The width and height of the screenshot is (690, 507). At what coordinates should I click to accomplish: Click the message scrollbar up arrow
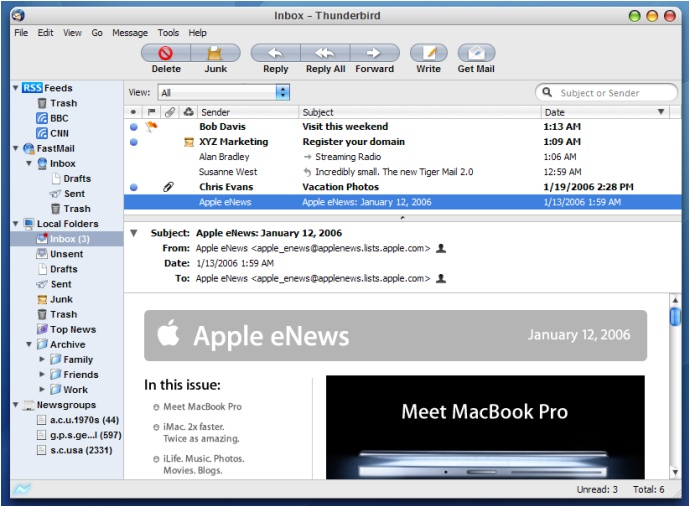coord(675,300)
